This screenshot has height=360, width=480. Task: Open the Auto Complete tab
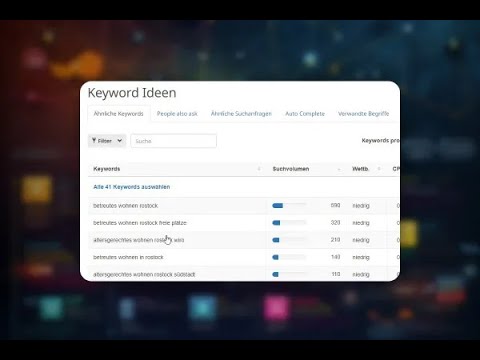point(305,114)
